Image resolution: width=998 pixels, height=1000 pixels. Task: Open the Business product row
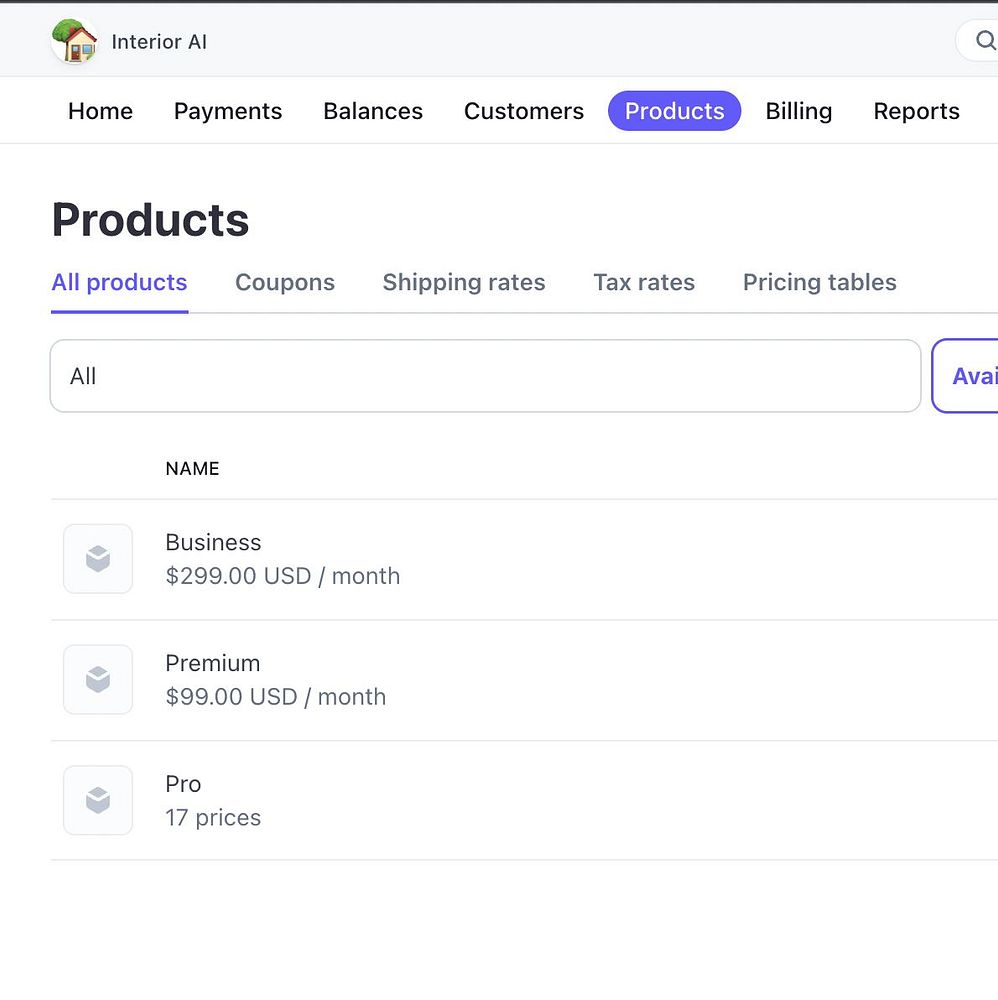pyautogui.click(x=213, y=543)
